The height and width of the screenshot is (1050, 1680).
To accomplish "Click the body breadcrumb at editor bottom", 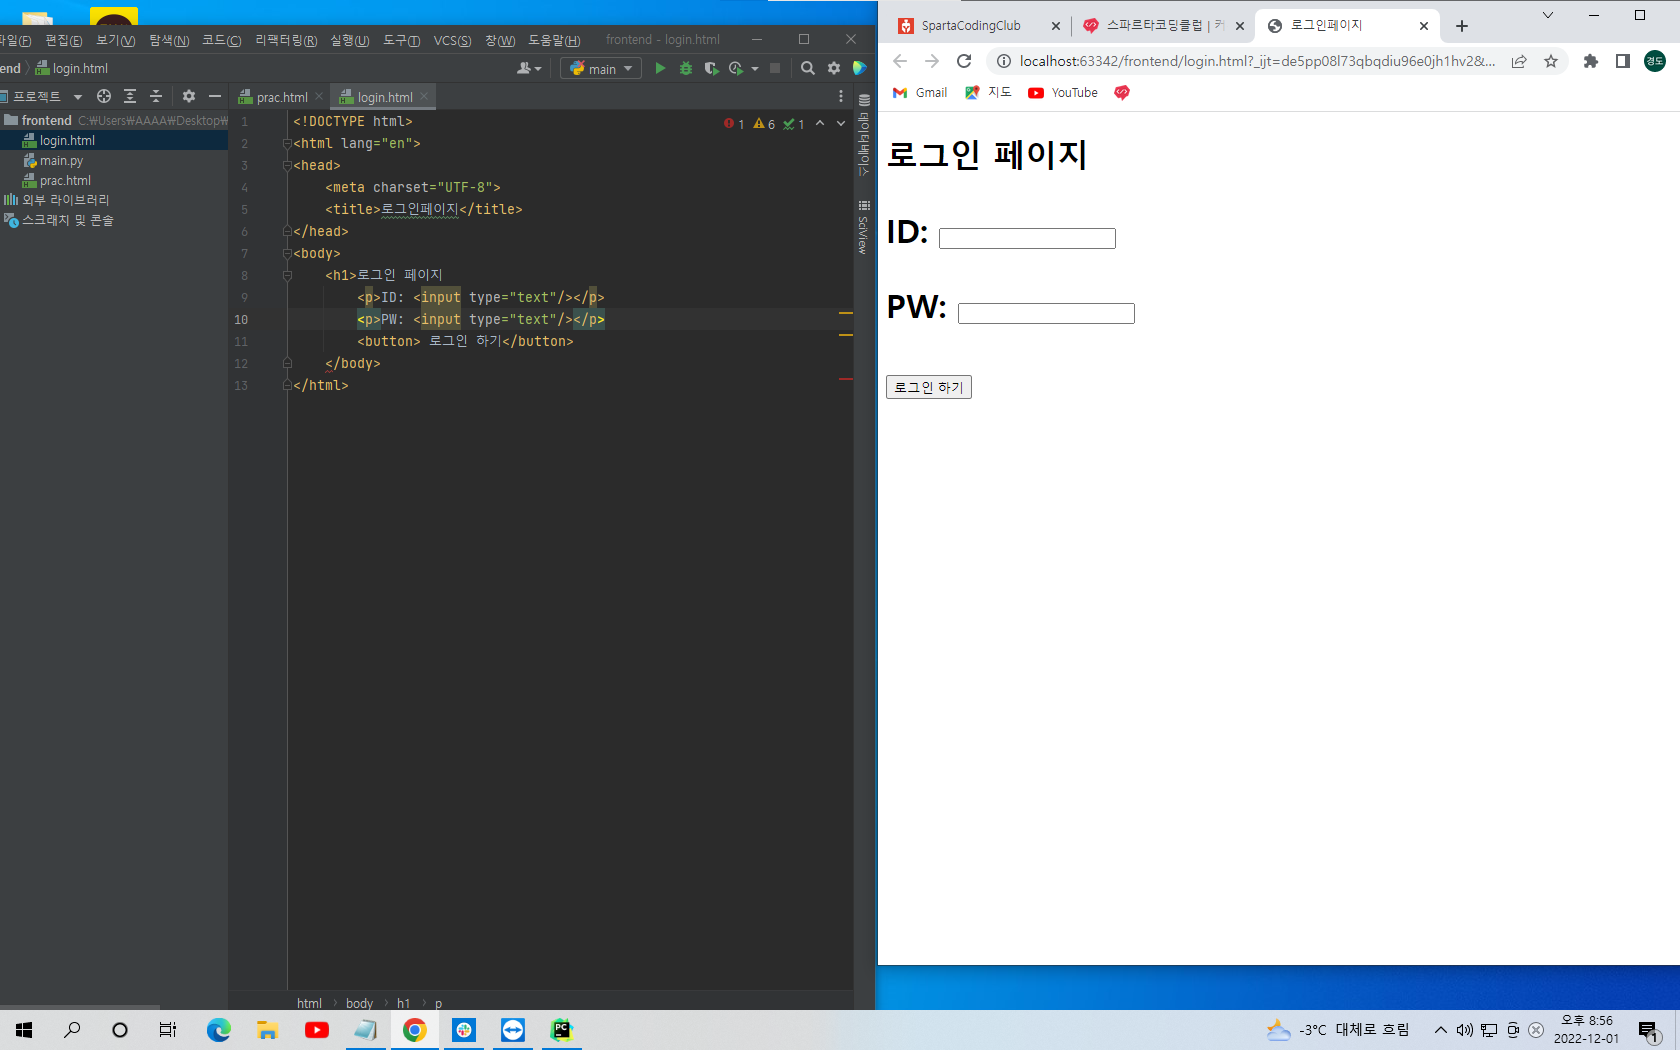I will [x=359, y=1003].
